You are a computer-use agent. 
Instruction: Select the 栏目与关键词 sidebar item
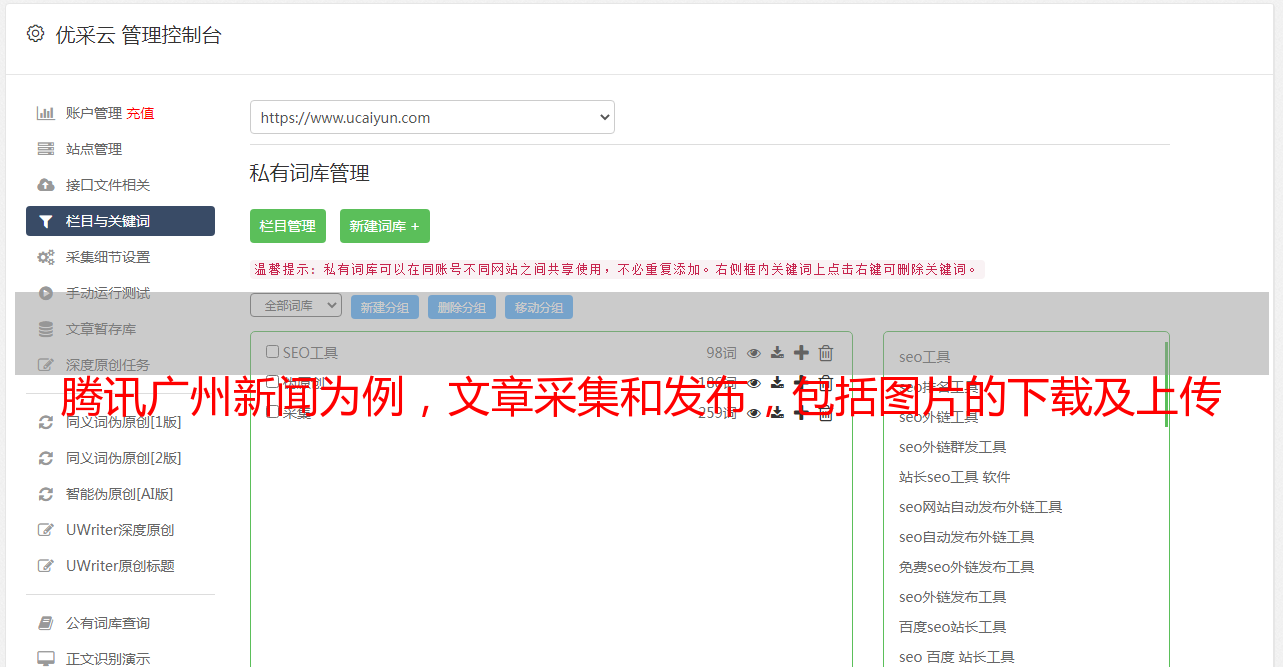[120, 221]
